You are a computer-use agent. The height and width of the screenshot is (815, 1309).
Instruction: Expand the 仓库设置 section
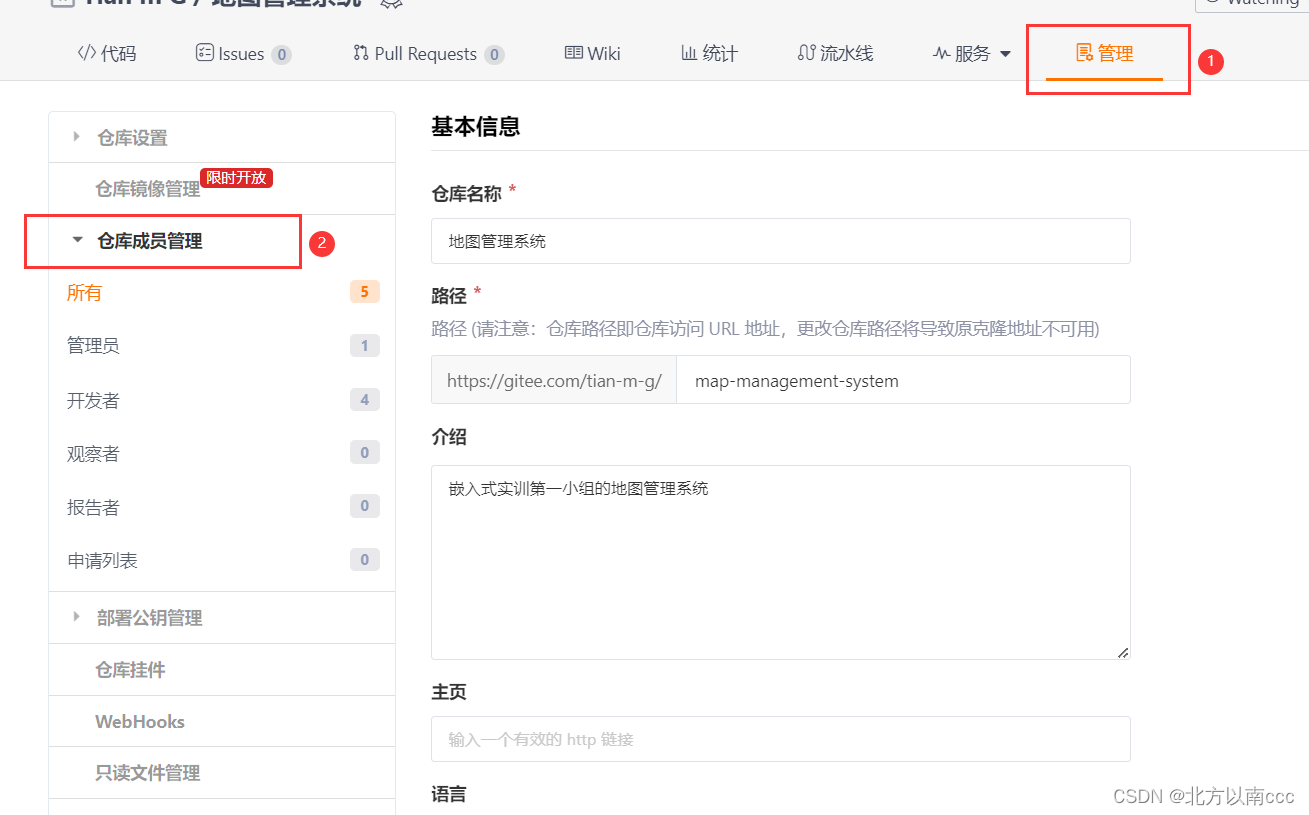pos(222,138)
